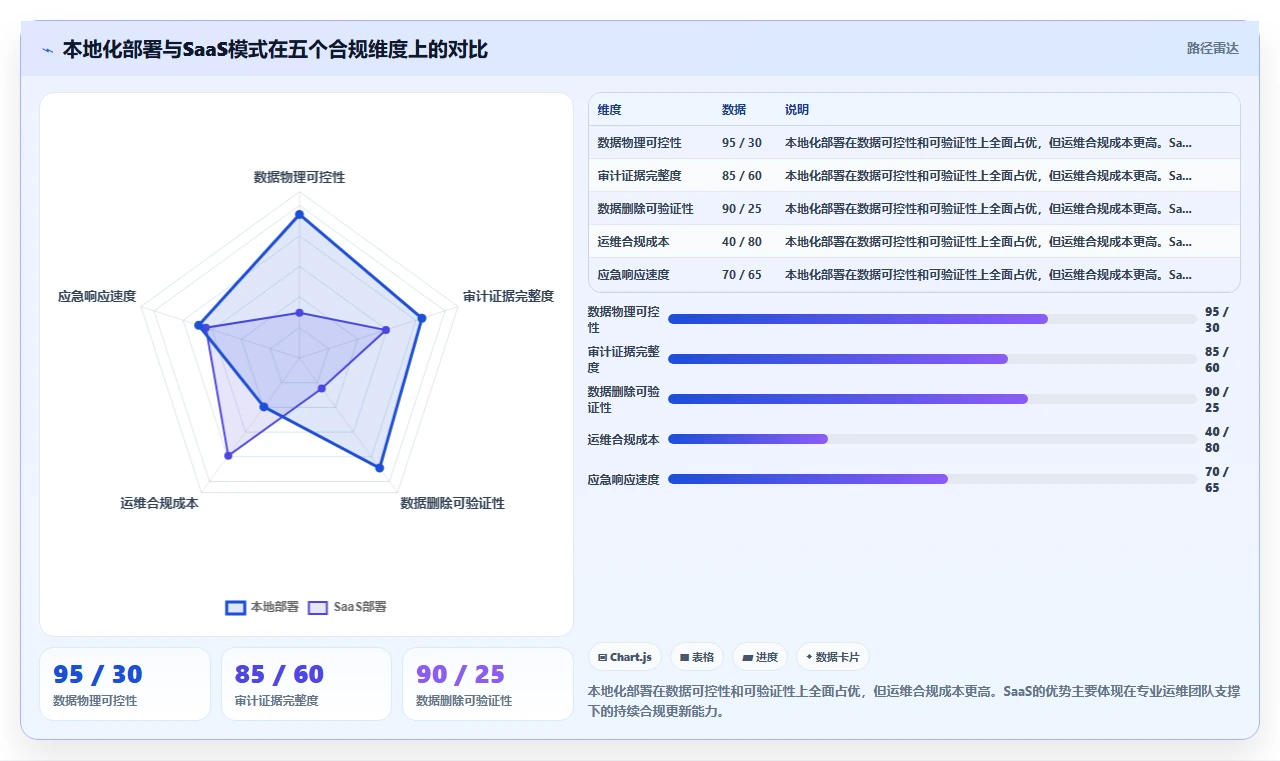Click the 85 / 60 审计证据完整度 stat card
Screen dimensions: 1280x761
click(x=306, y=684)
